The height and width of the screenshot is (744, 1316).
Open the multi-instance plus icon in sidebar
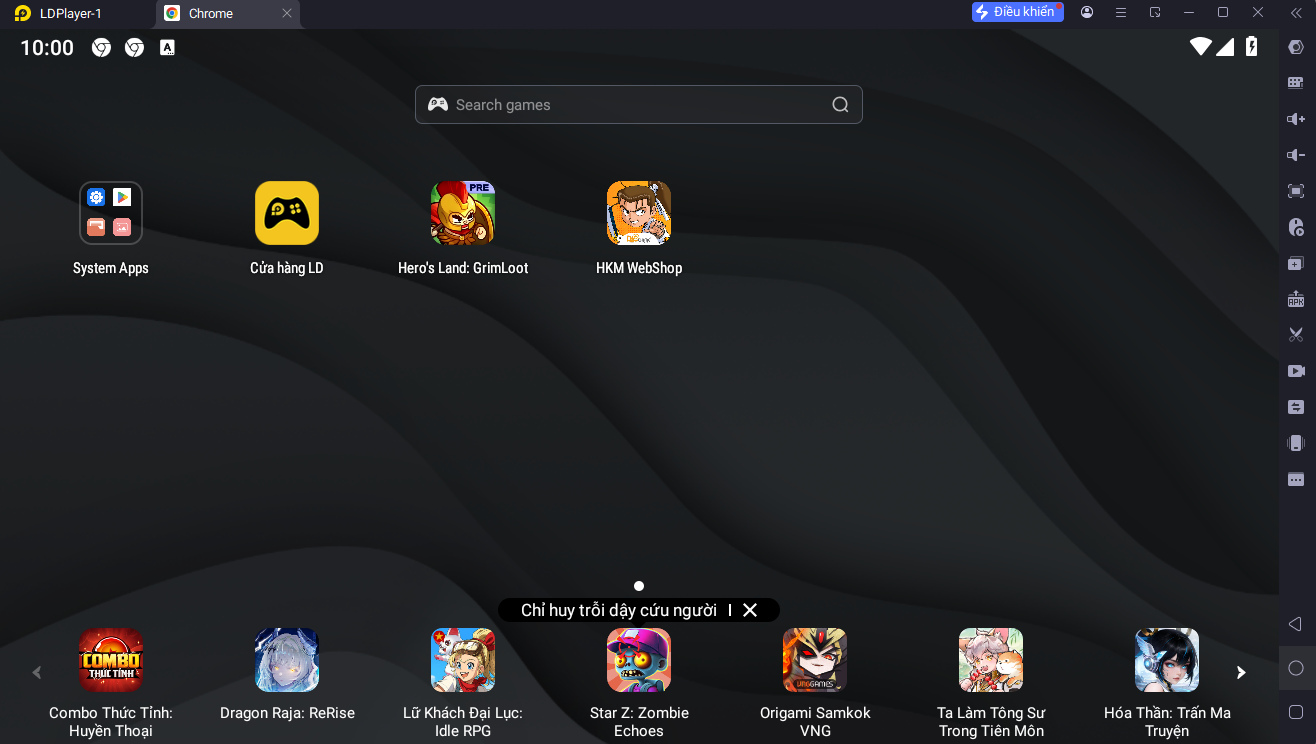(1296, 263)
